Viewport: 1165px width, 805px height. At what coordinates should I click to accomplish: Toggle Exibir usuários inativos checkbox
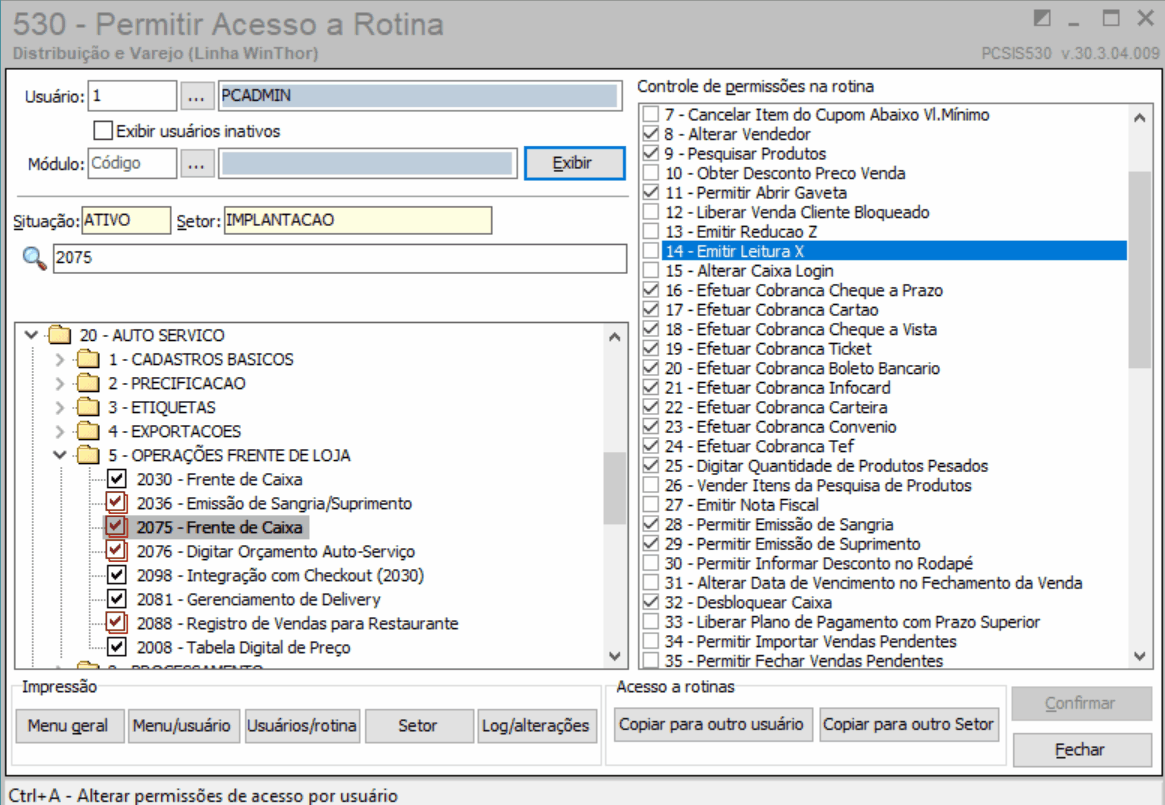[x=103, y=131]
